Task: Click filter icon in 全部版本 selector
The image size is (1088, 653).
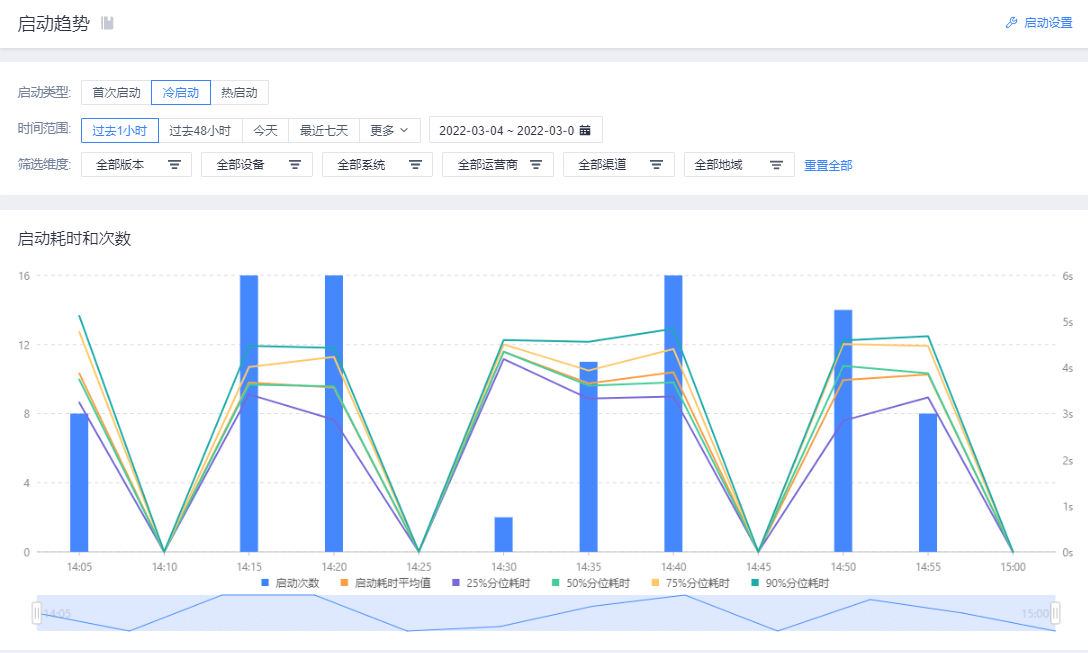Action: click(174, 165)
